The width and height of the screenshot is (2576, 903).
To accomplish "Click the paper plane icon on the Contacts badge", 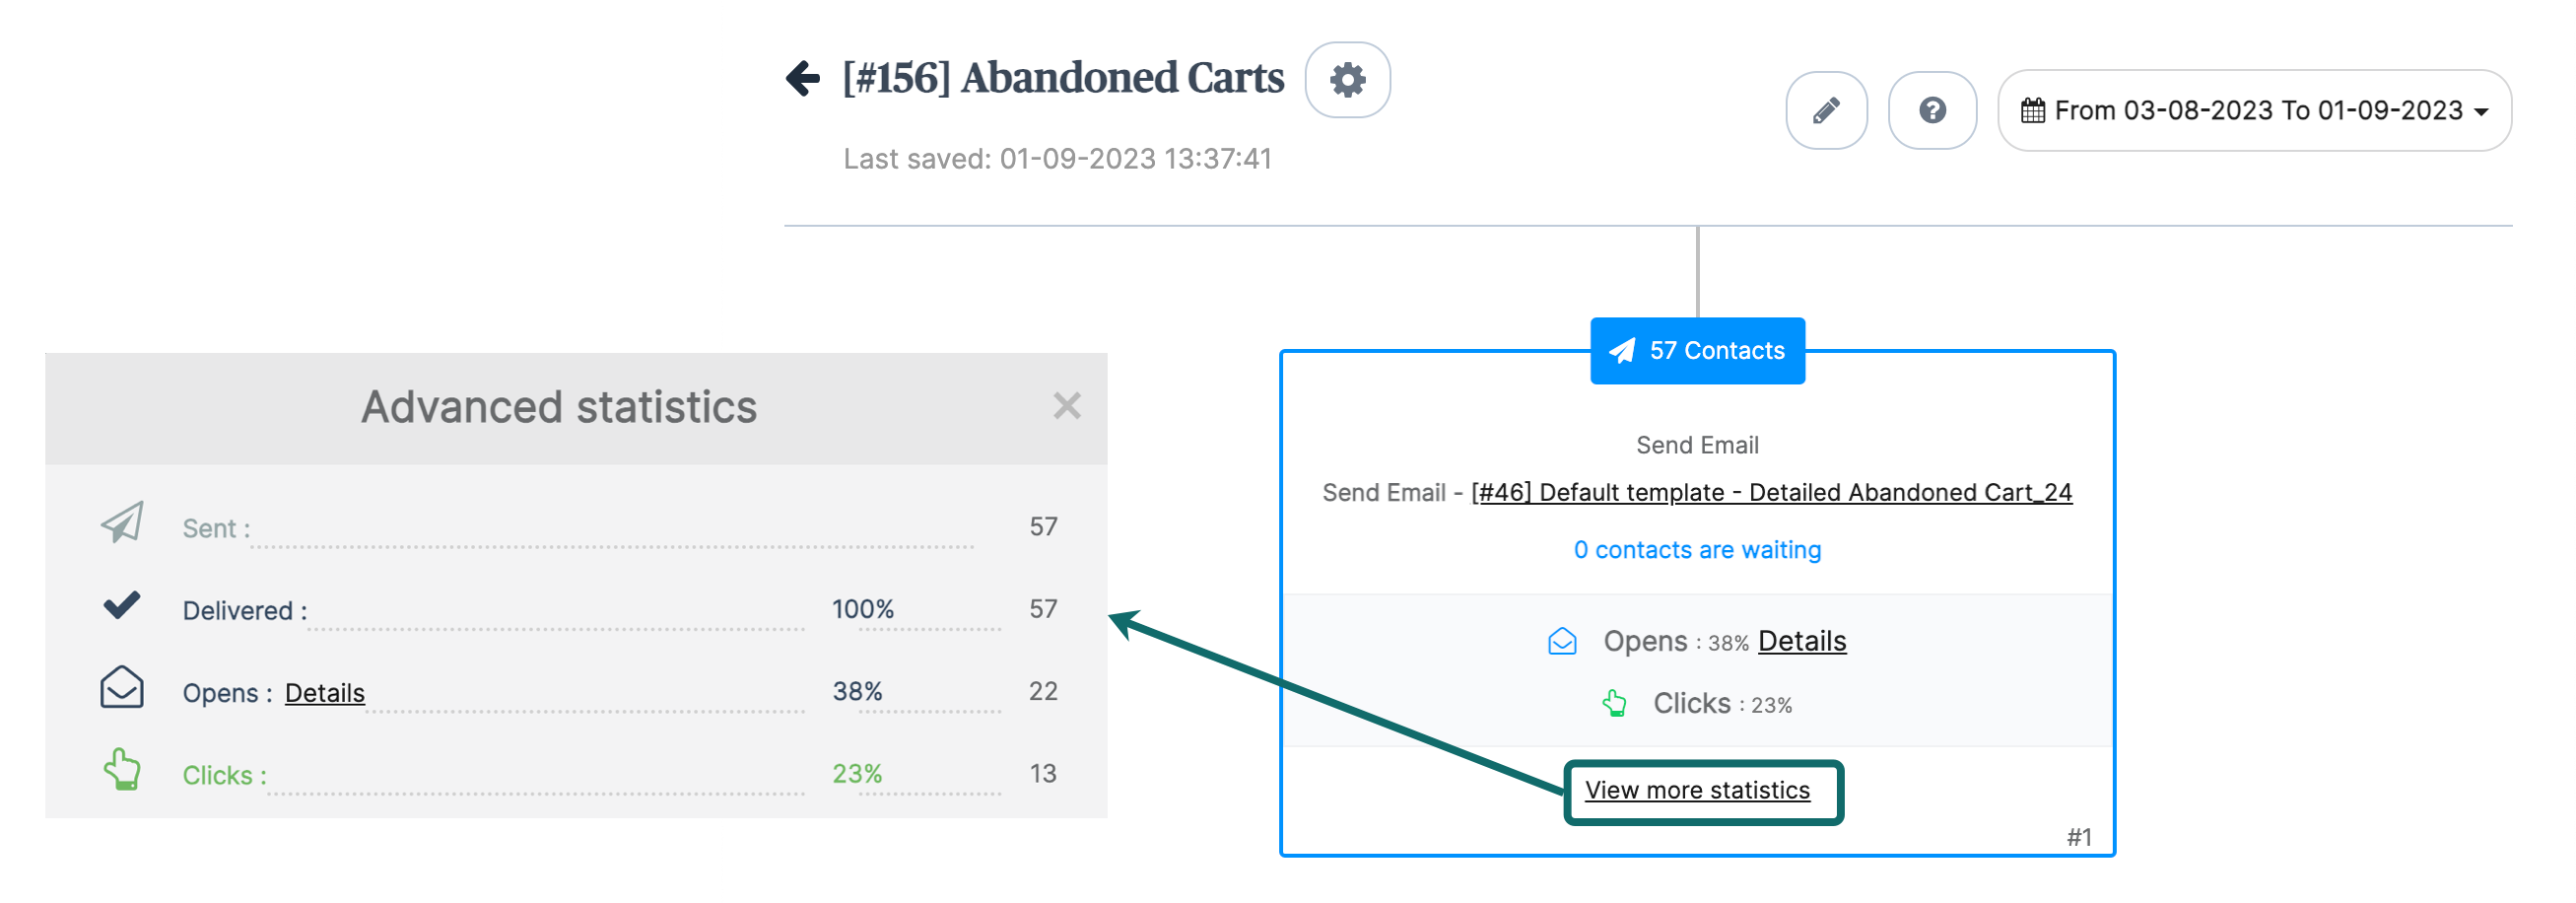I will click(x=1623, y=350).
